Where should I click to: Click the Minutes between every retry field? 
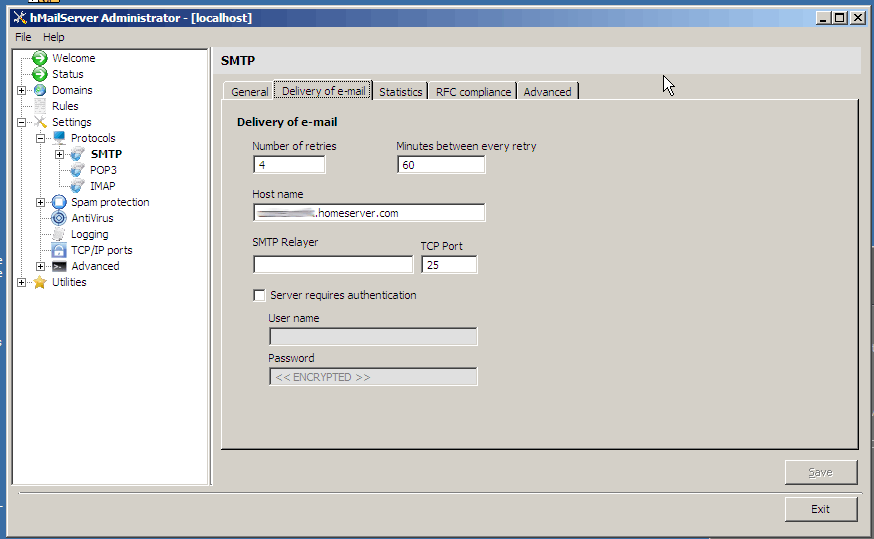(441, 165)
